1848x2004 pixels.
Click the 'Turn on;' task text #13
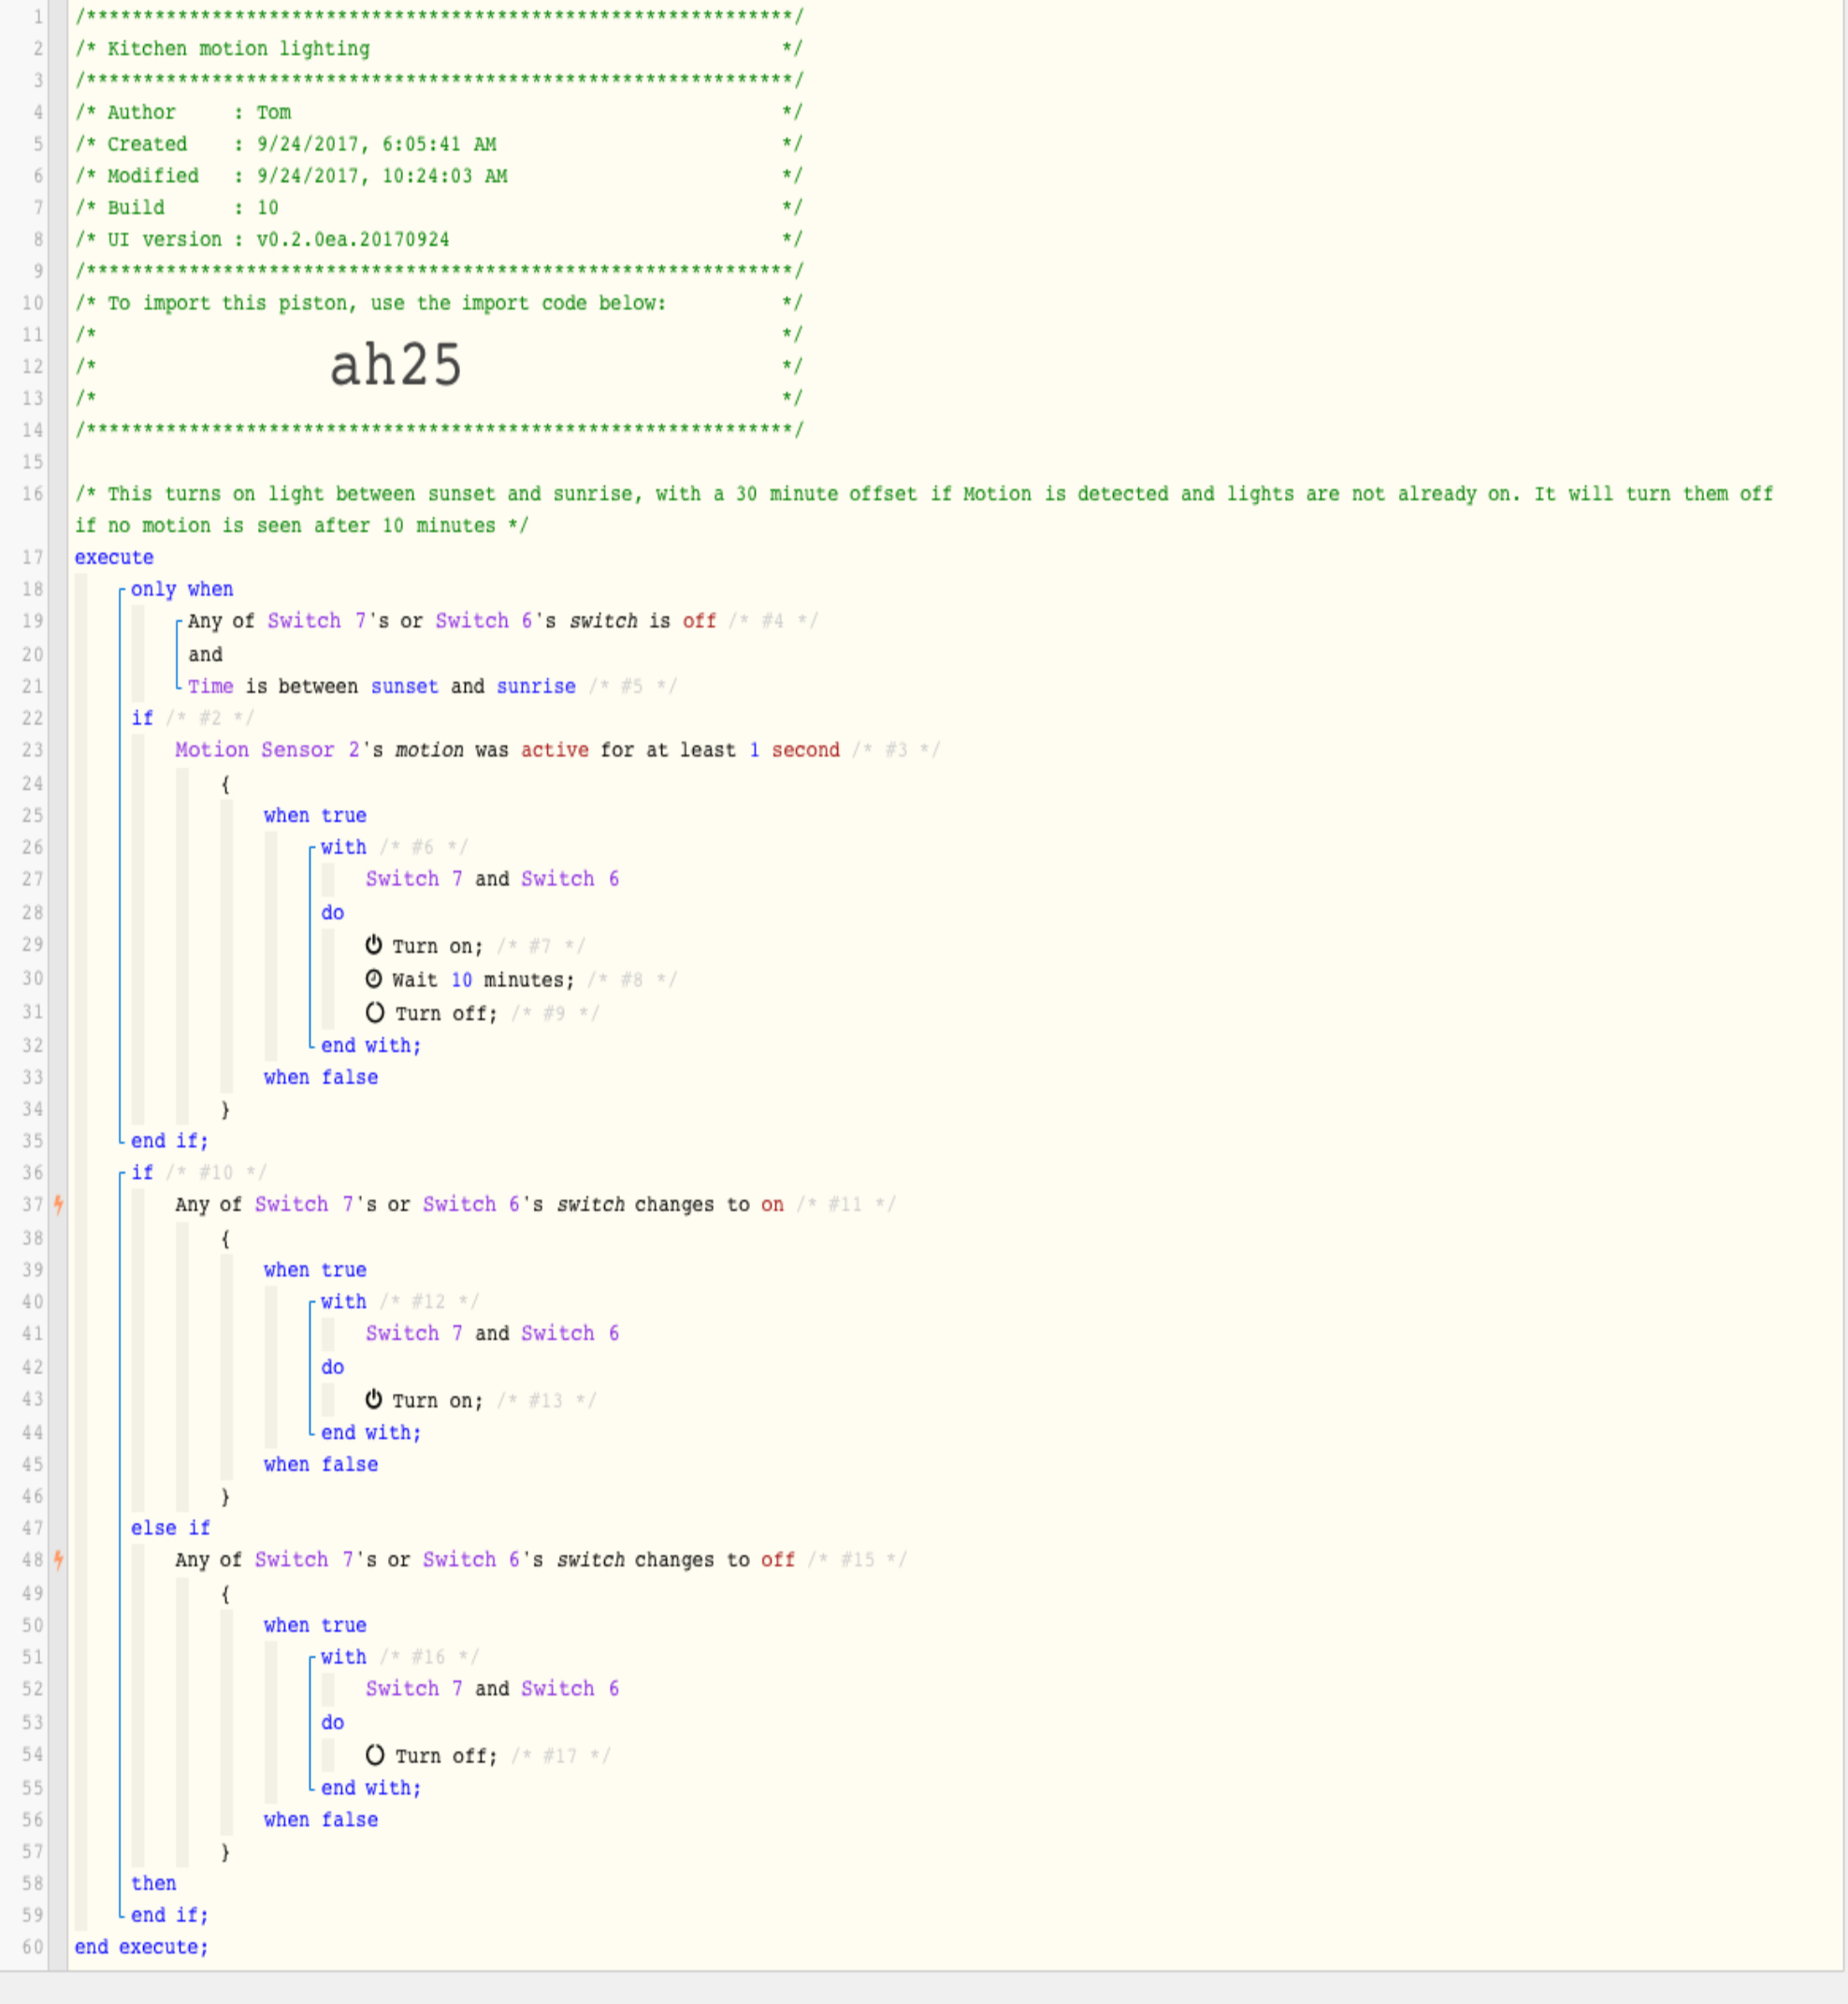pos(437,1401)
